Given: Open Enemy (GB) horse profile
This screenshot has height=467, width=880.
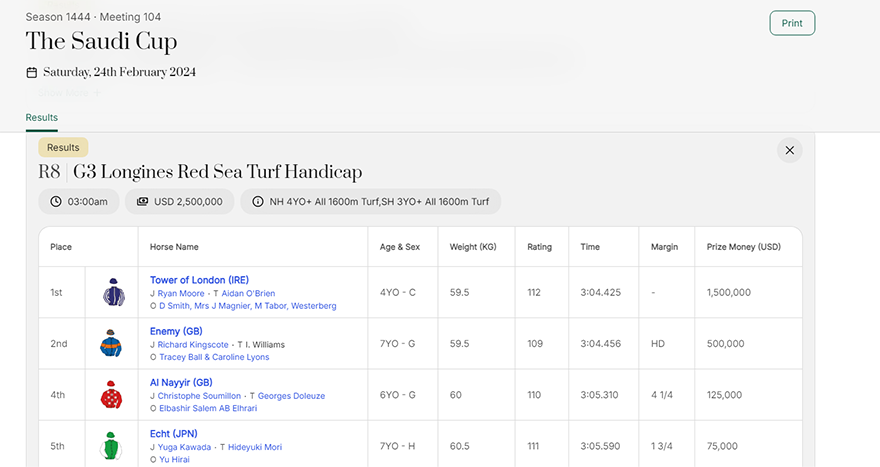Looking at the screenshot, I should (176, 331).
